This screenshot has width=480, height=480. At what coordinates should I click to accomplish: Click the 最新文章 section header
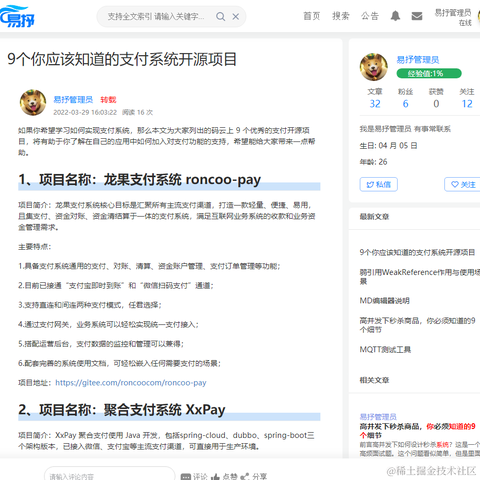374,217
